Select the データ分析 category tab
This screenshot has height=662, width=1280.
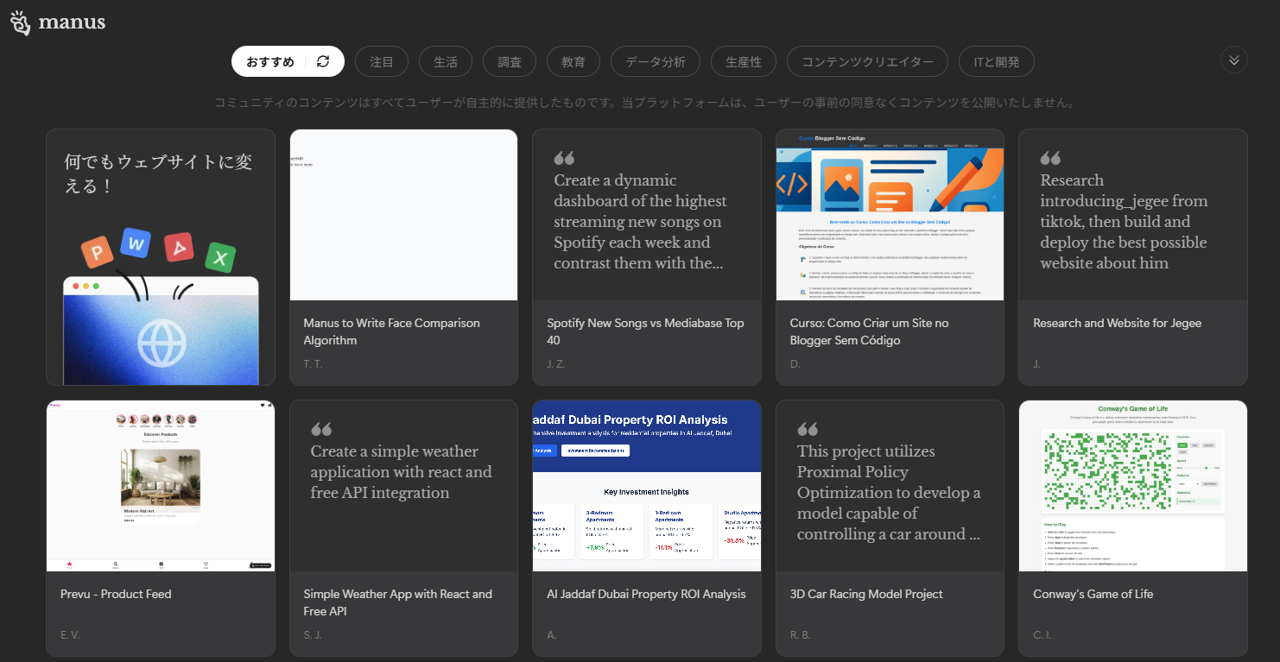coord(656,61)
